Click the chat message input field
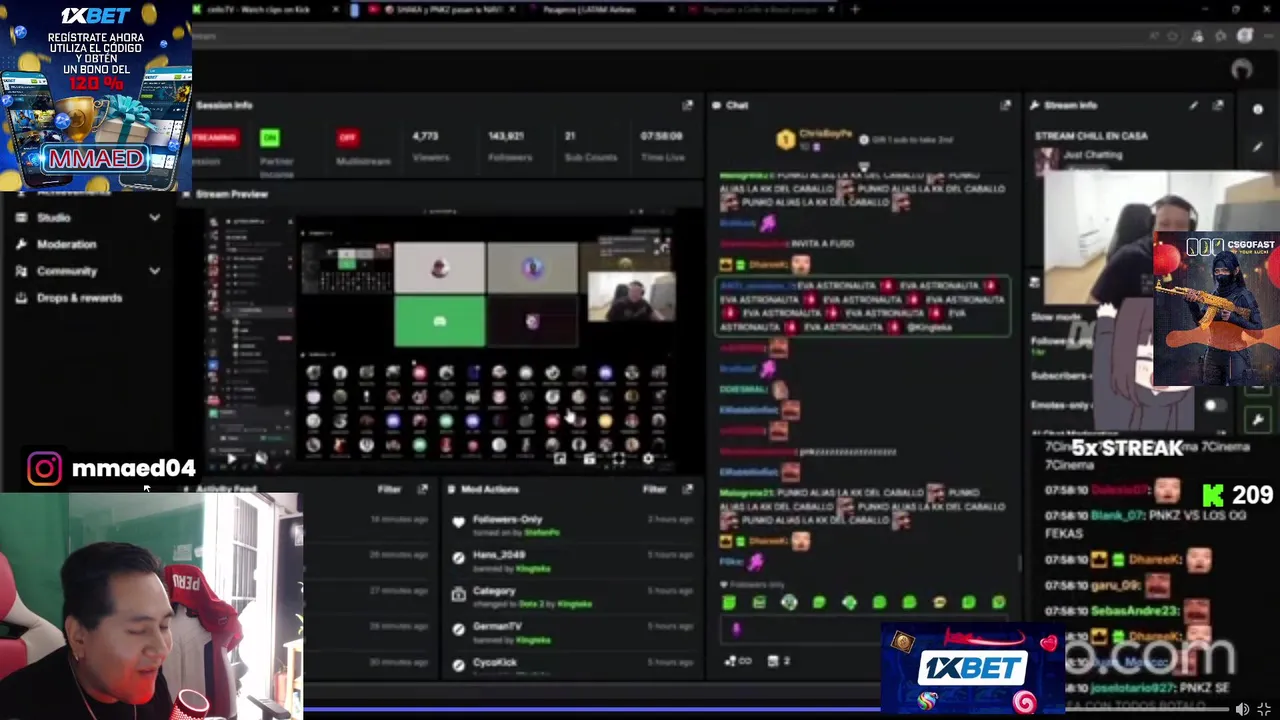The image size is (1280, 720). point(866,629)
